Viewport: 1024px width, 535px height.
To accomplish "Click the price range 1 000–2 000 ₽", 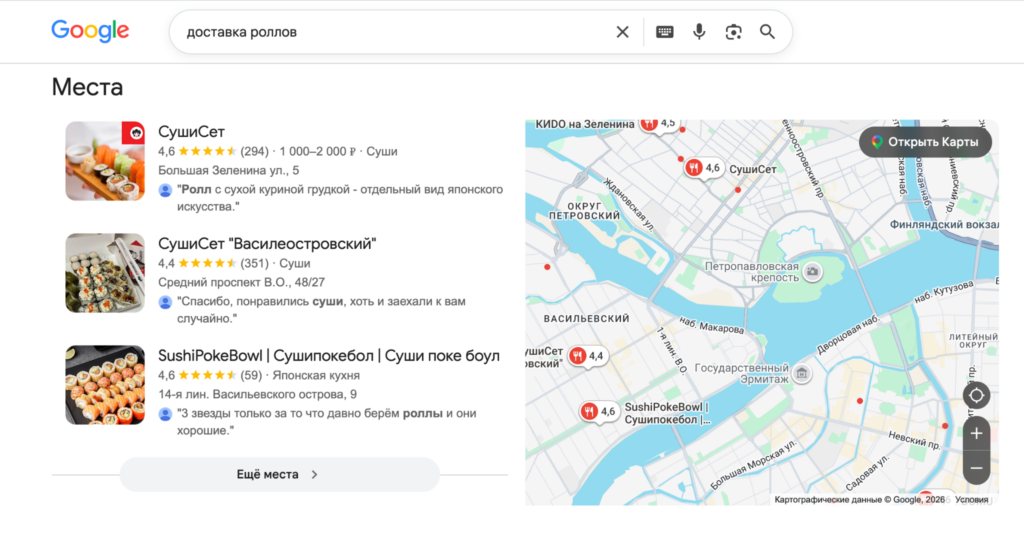I will [x=317, y=152].
